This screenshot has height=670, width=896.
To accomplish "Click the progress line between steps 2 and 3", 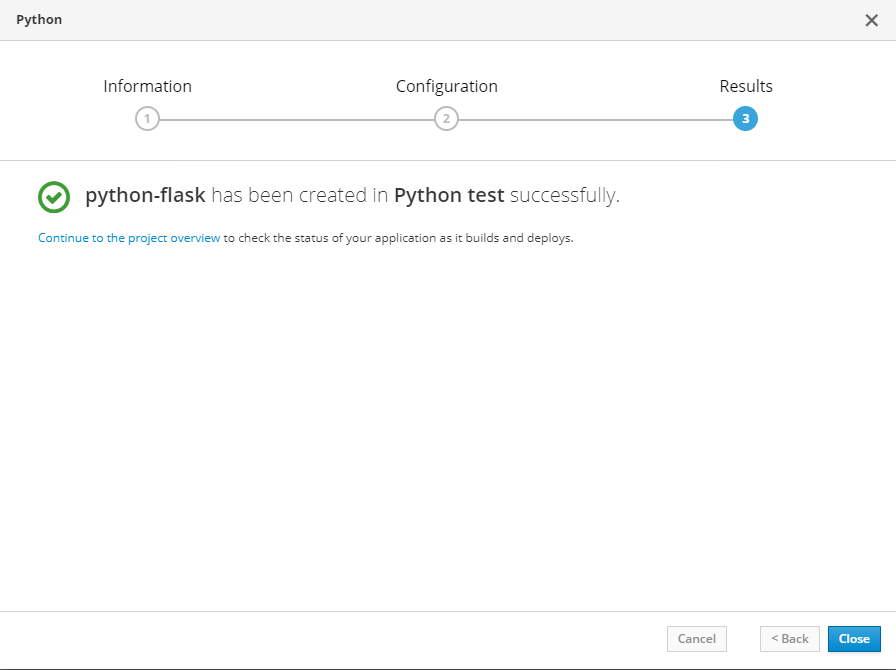I will point(595,119).
